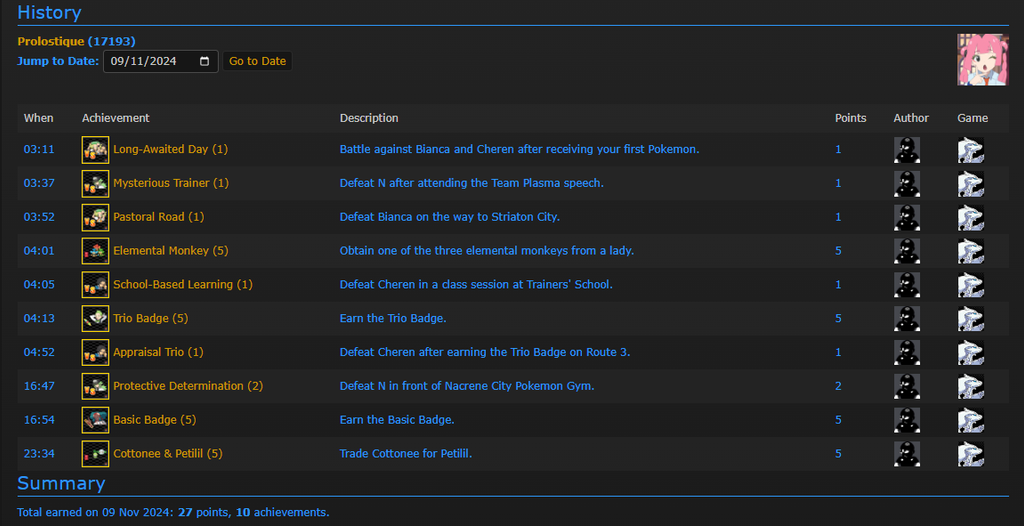Open author avatar in Mysterious Trainer row
The height and width of the screenshot is (526, 1024).
[x=906, y=184]
